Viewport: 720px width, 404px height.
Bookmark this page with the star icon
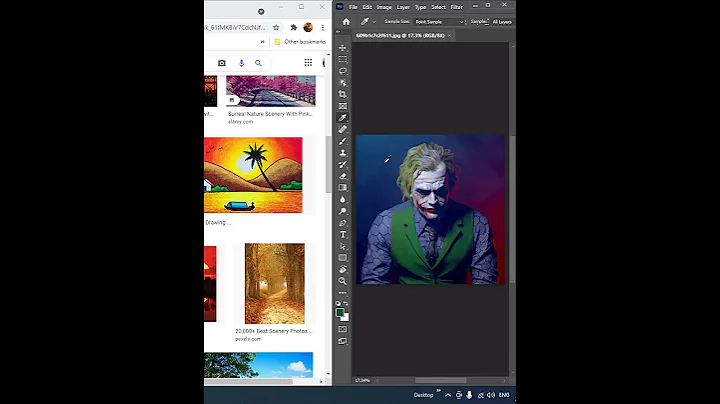276,28
